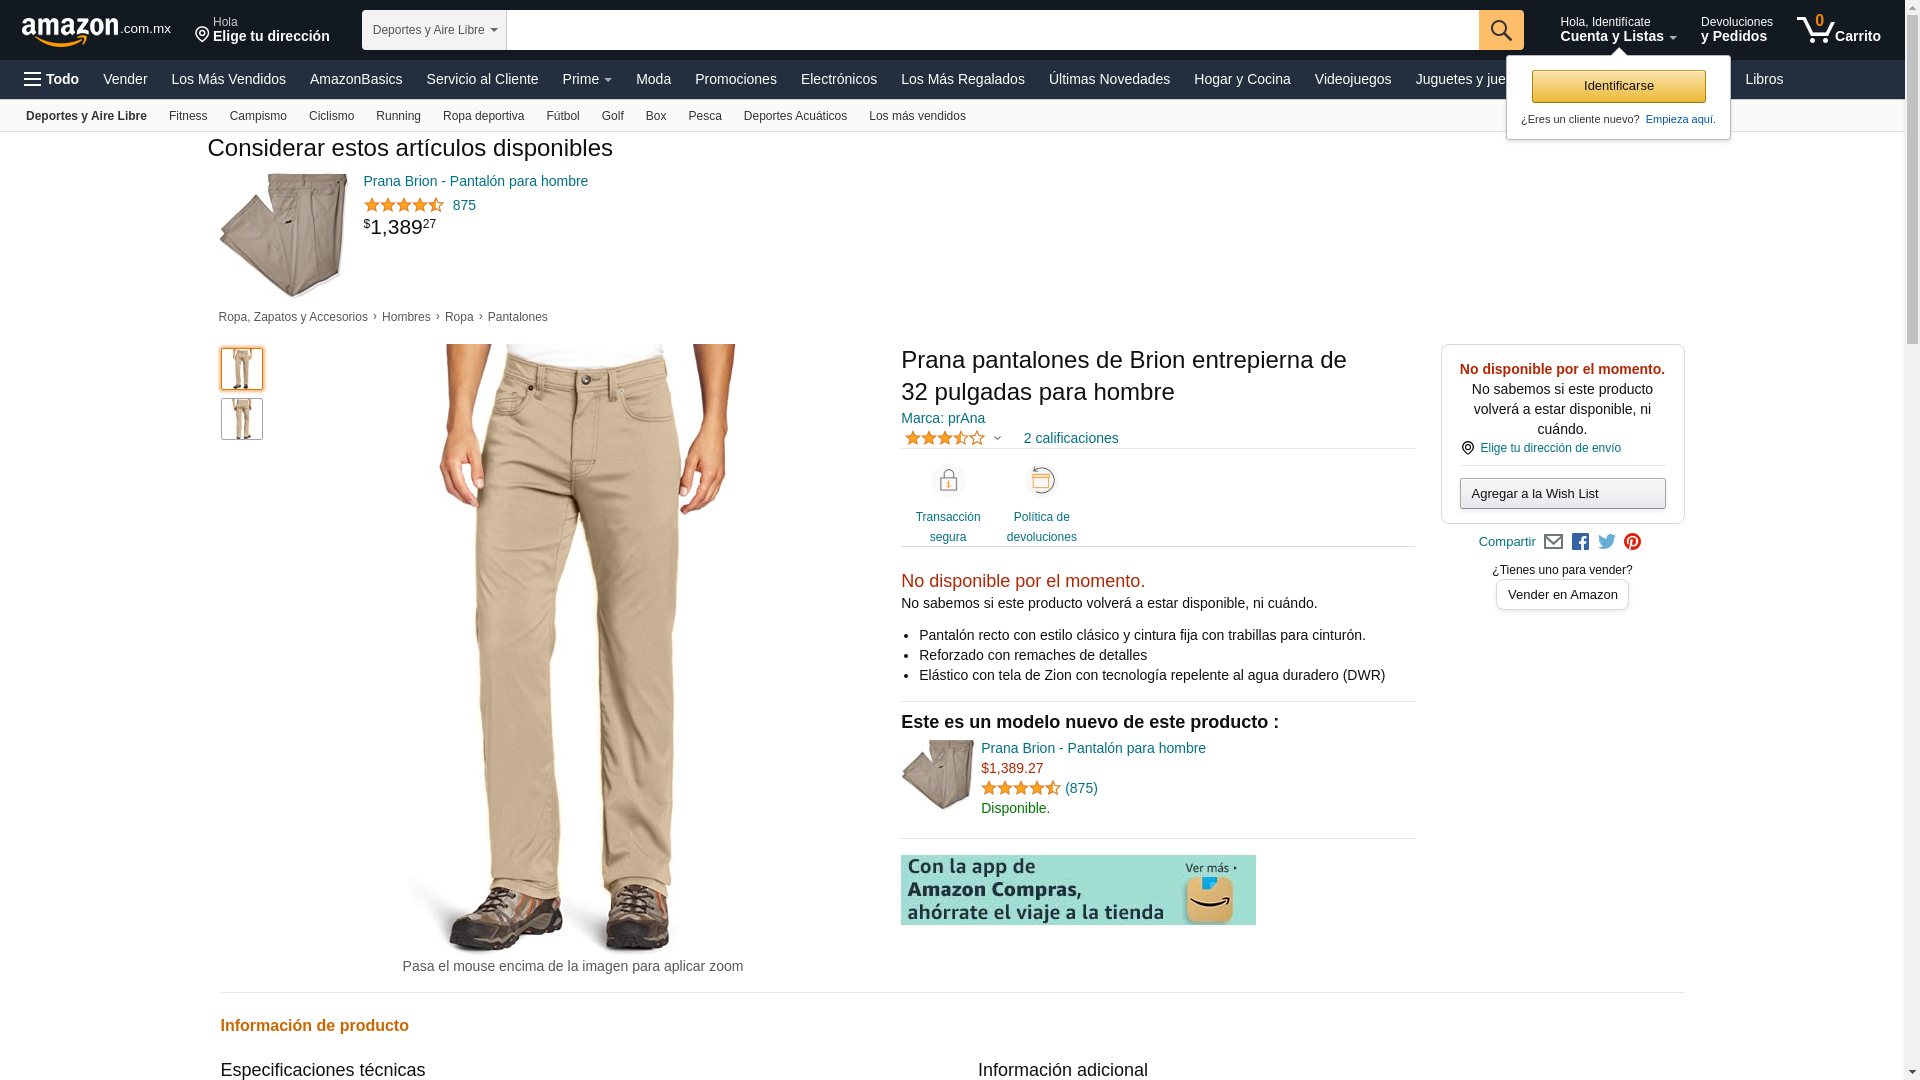Expand the Cuenta y Listas dropdown
The width and height of the screenshot is (1920, 1080).
[1618, 30]
